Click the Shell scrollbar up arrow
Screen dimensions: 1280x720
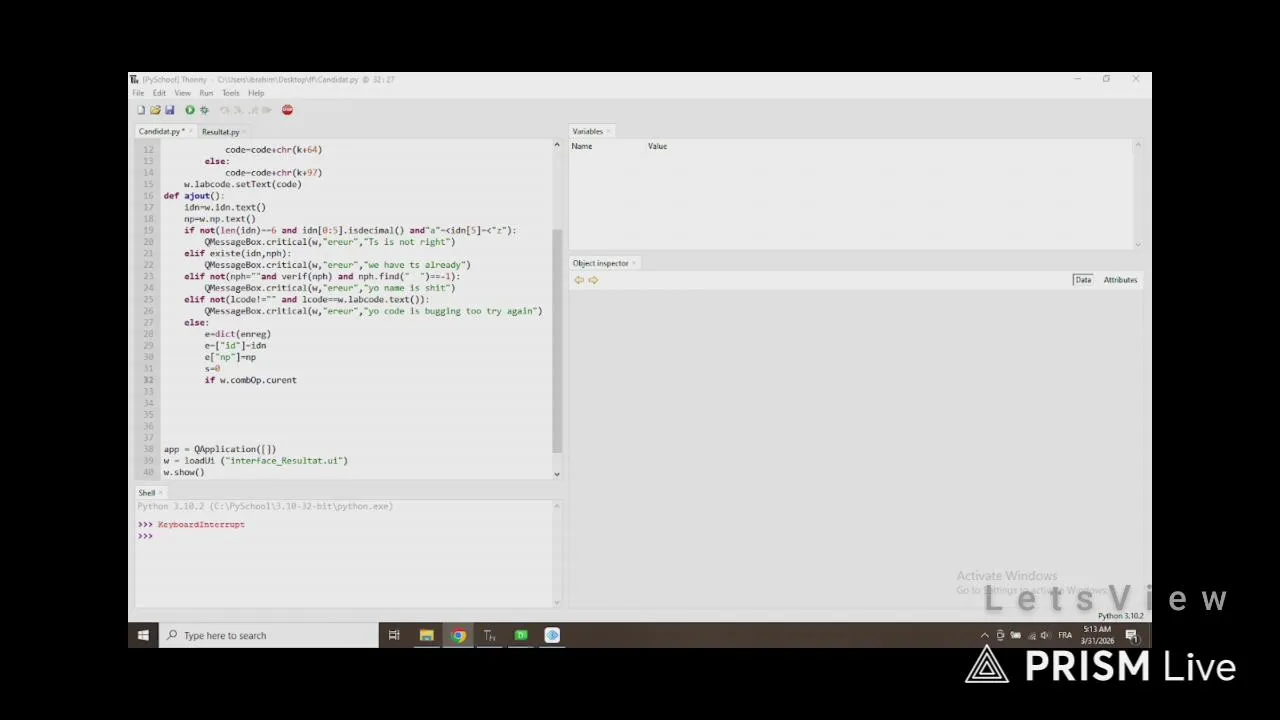tap(557, 506)
